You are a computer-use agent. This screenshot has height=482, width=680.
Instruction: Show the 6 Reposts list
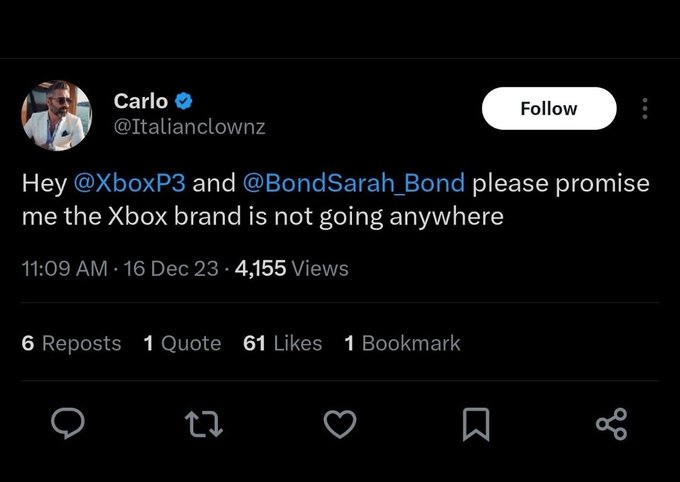coord(71,343)
